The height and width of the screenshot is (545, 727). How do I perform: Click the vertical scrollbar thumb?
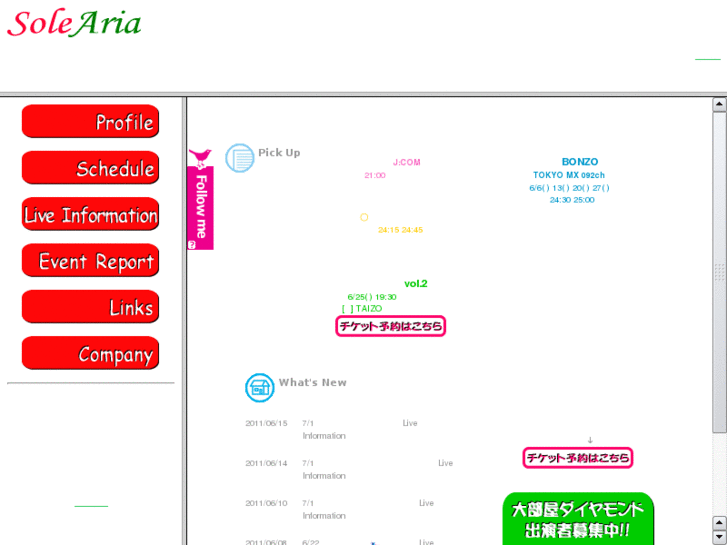click(x=719, y=272)
